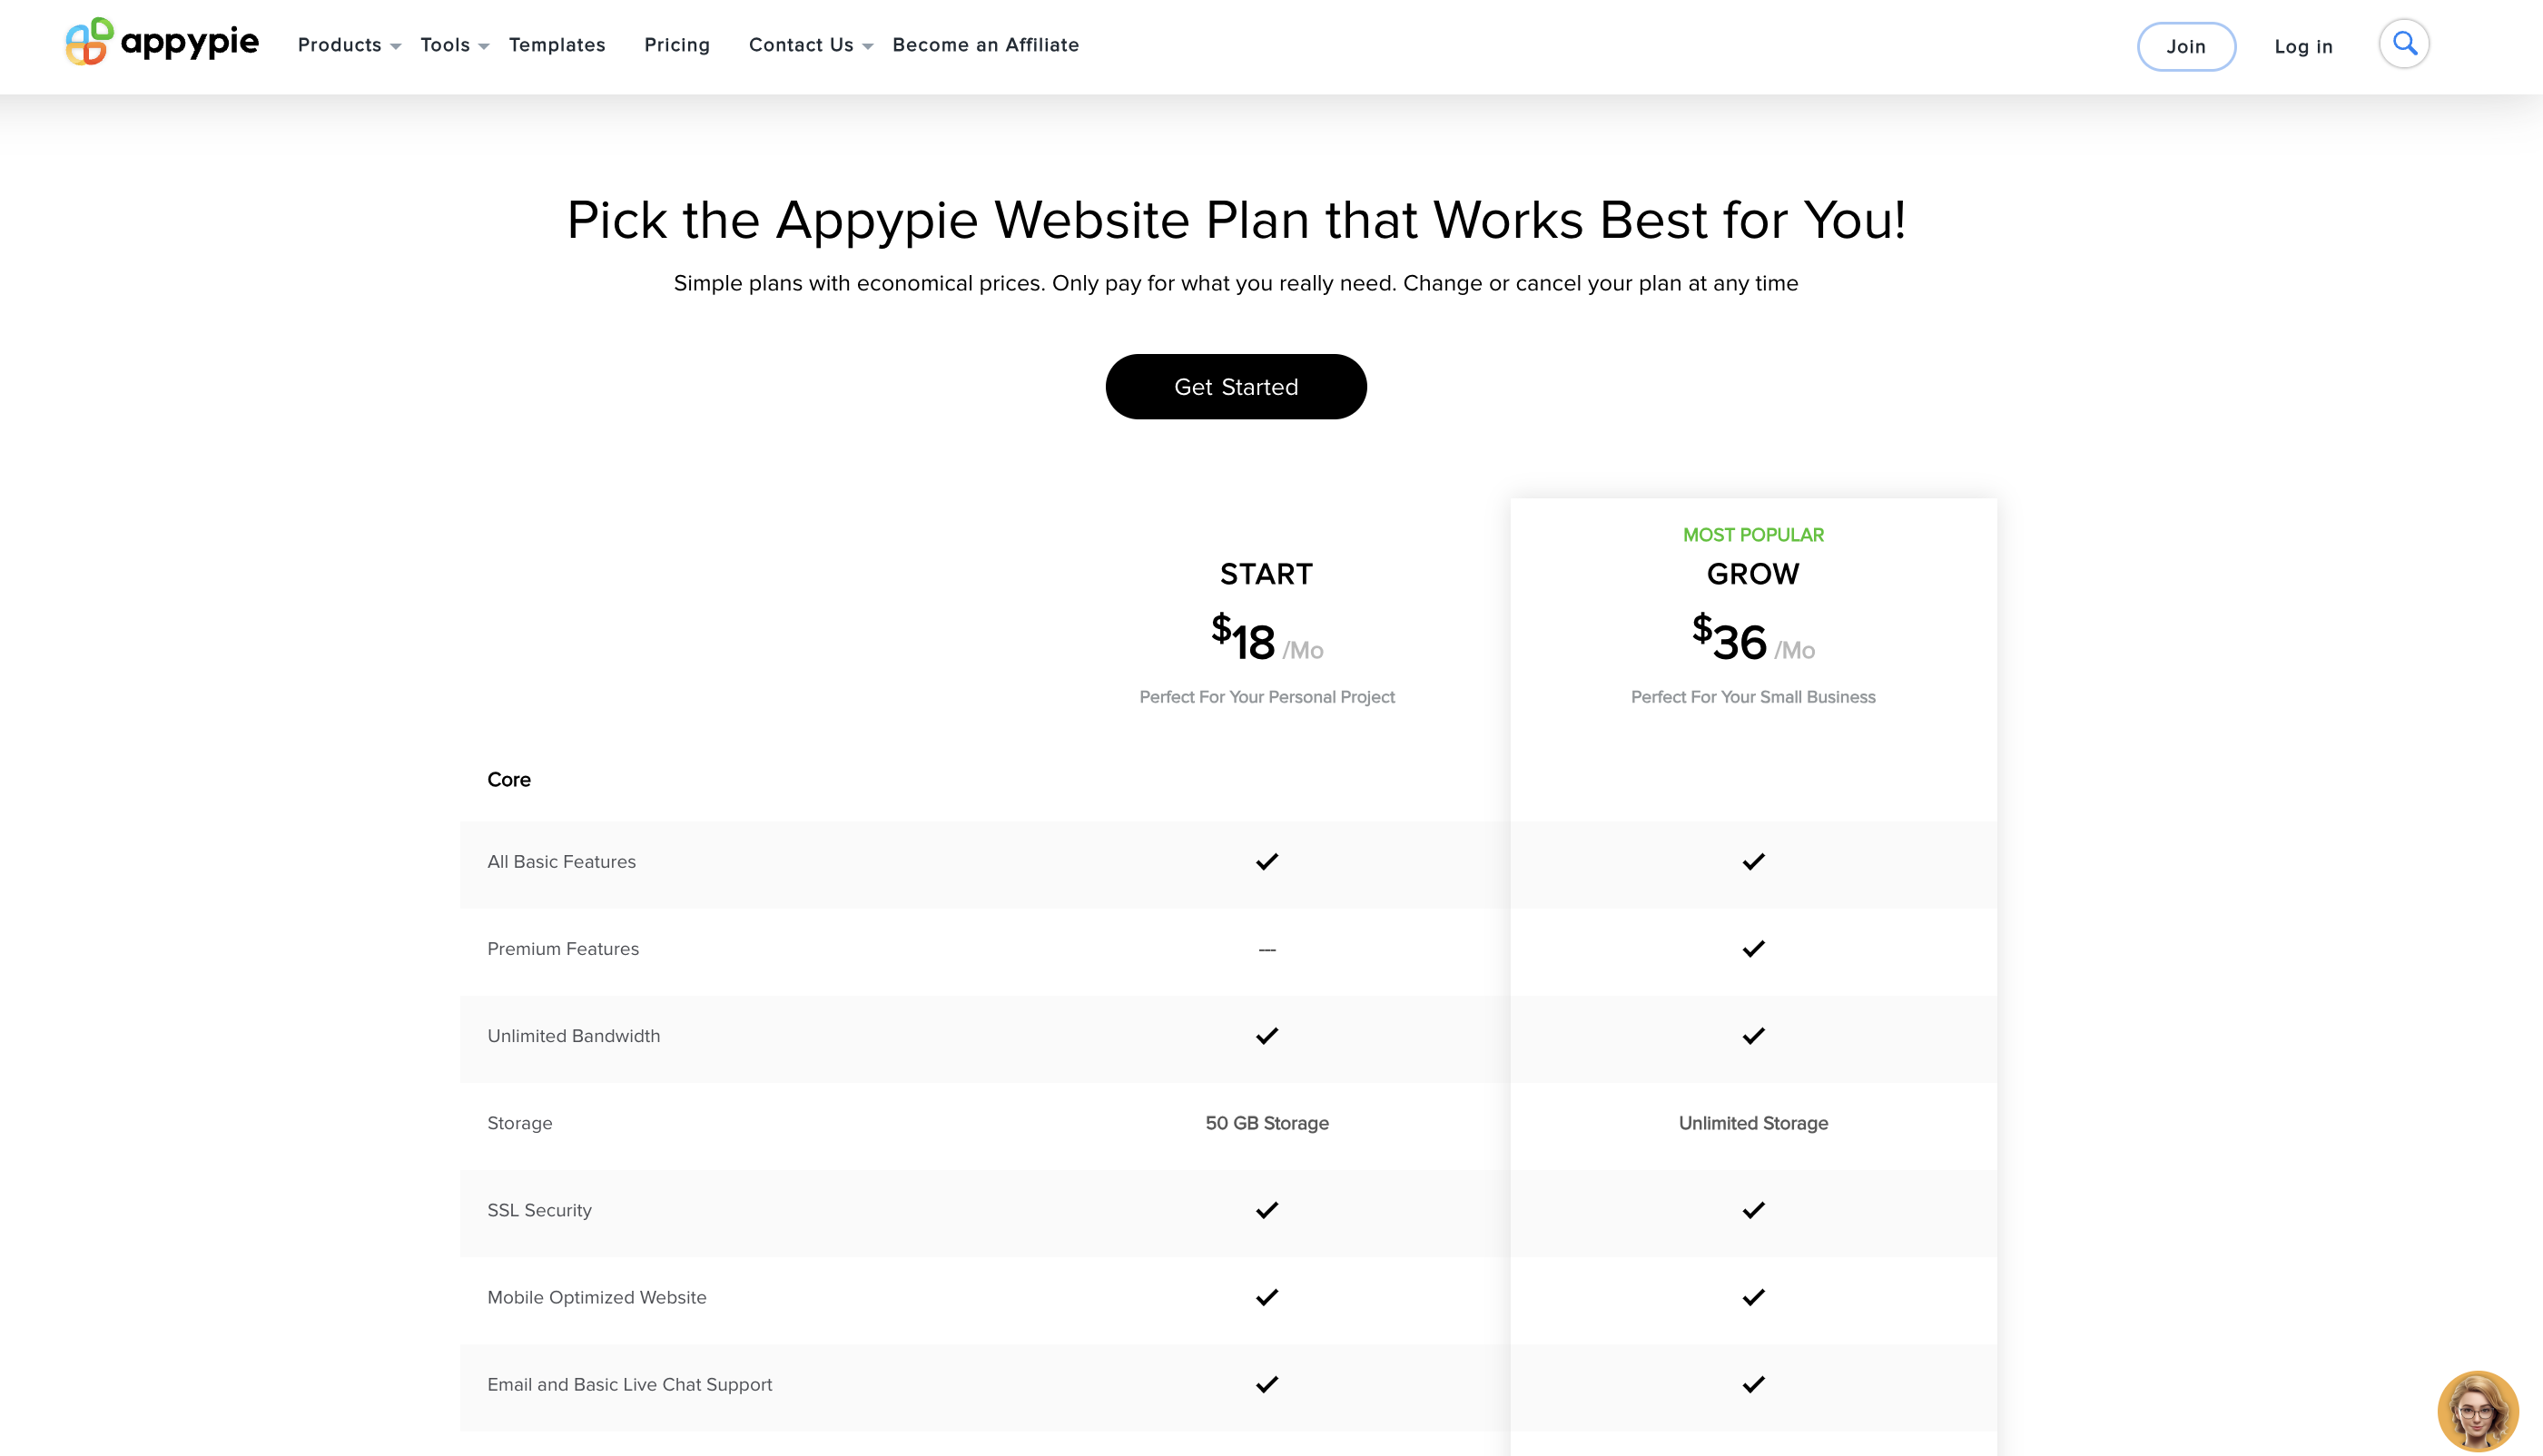Viewport: 2543px width, 1456px height.
Task: Open the Templates menu item
Action: click(x=557, y=45)
